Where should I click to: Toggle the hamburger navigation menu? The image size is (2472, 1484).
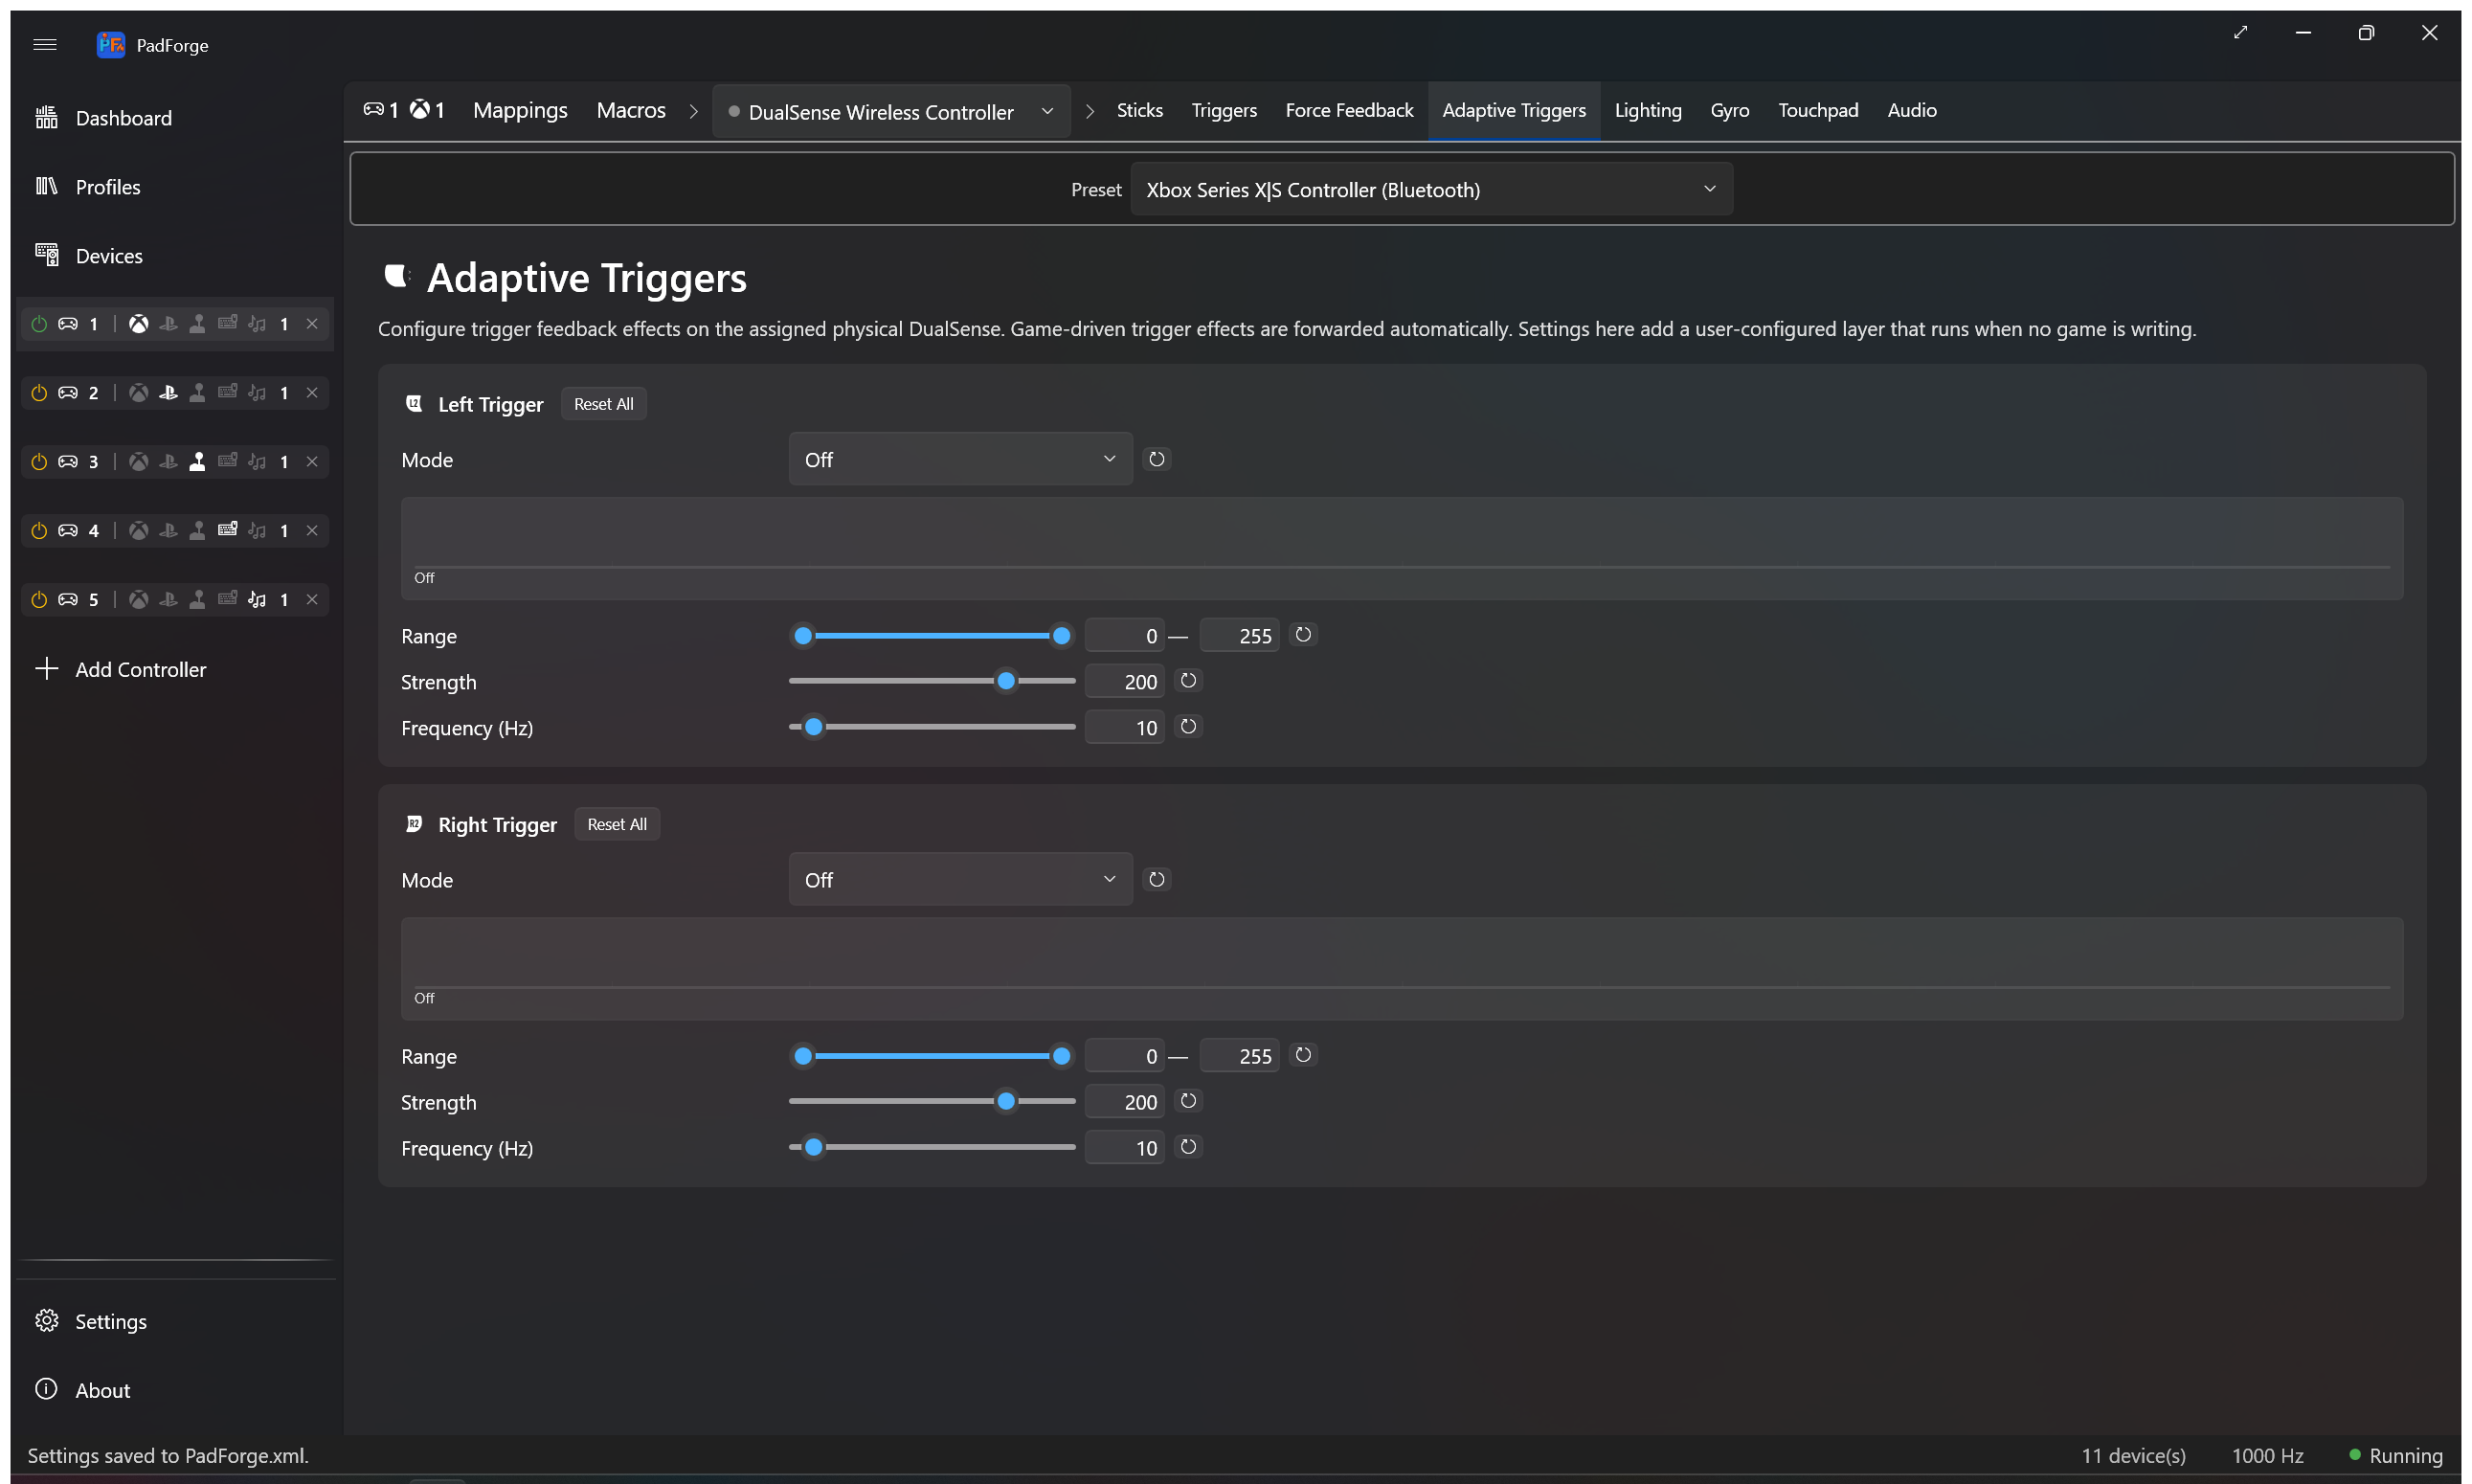(44, 44)
